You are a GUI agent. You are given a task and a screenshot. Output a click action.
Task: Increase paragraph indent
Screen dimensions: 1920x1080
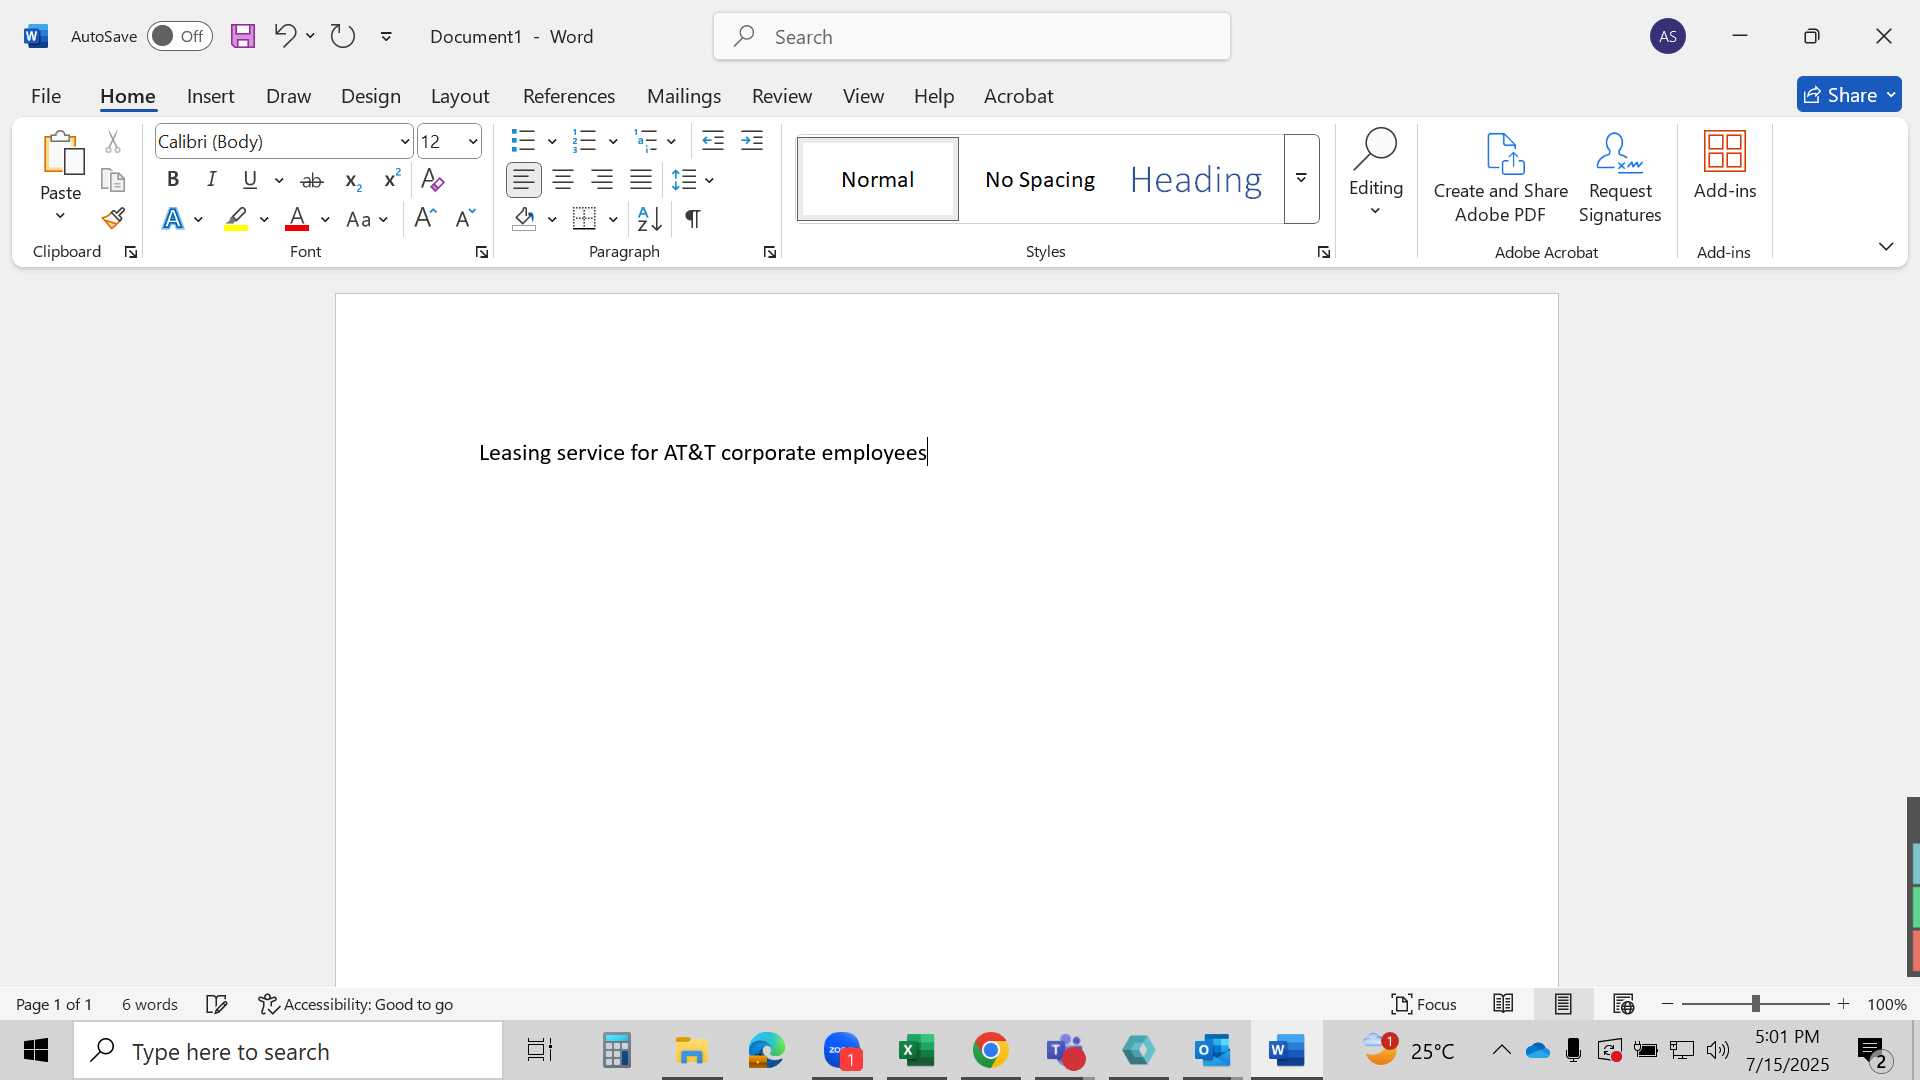[x=752, y=141]
